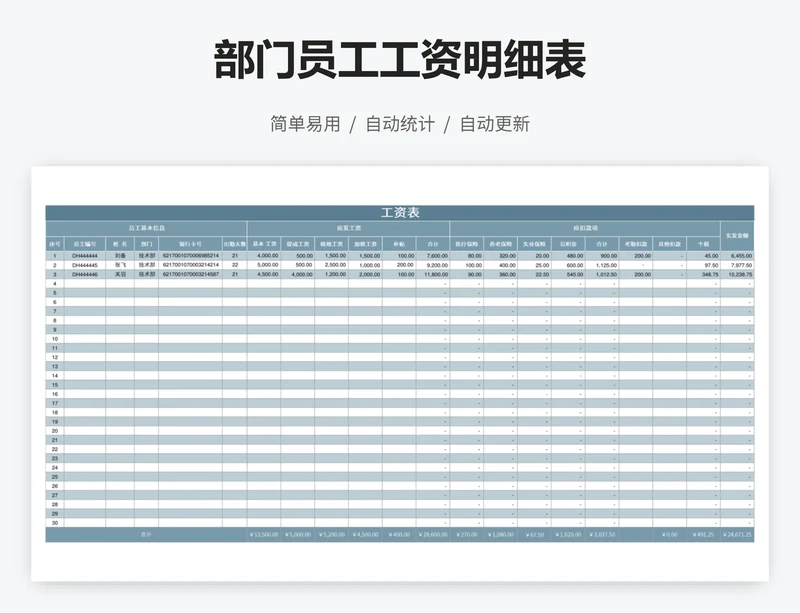Select employee ID cell DH444446
The image size is (800, 613).
tap(85, 275)
